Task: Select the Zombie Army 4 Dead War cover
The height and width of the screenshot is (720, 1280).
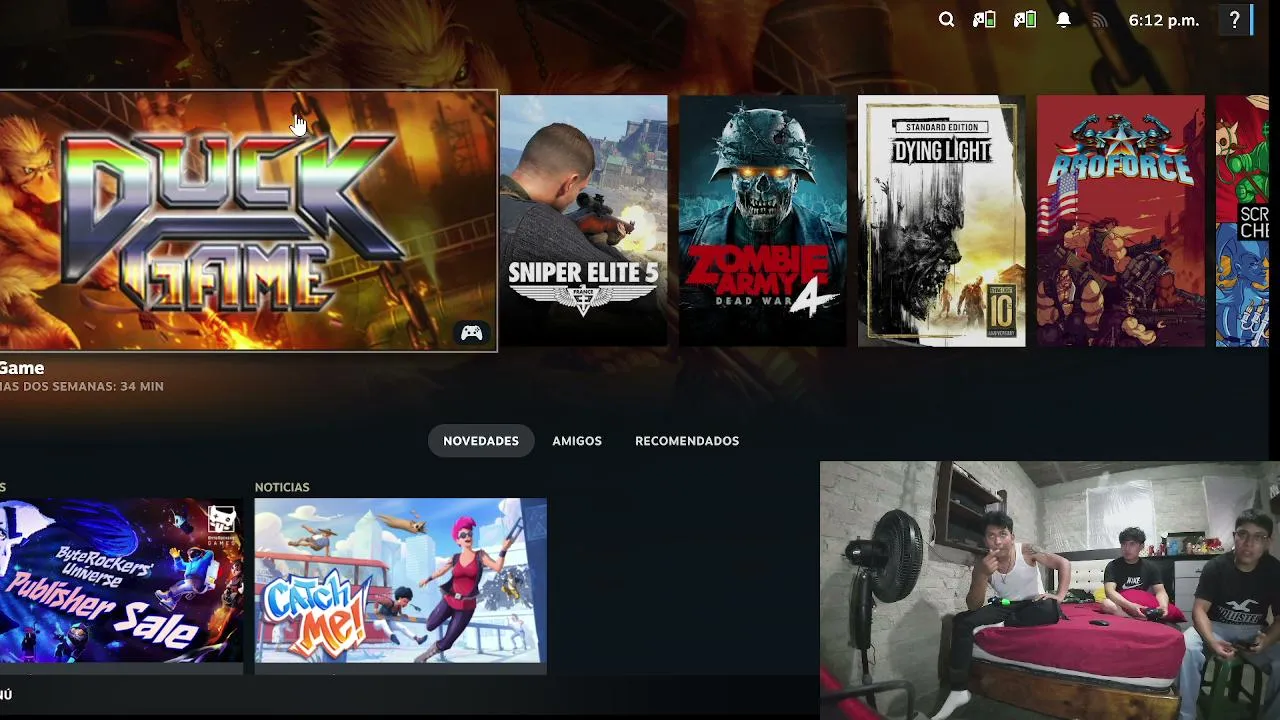Action: click(763, 221)
